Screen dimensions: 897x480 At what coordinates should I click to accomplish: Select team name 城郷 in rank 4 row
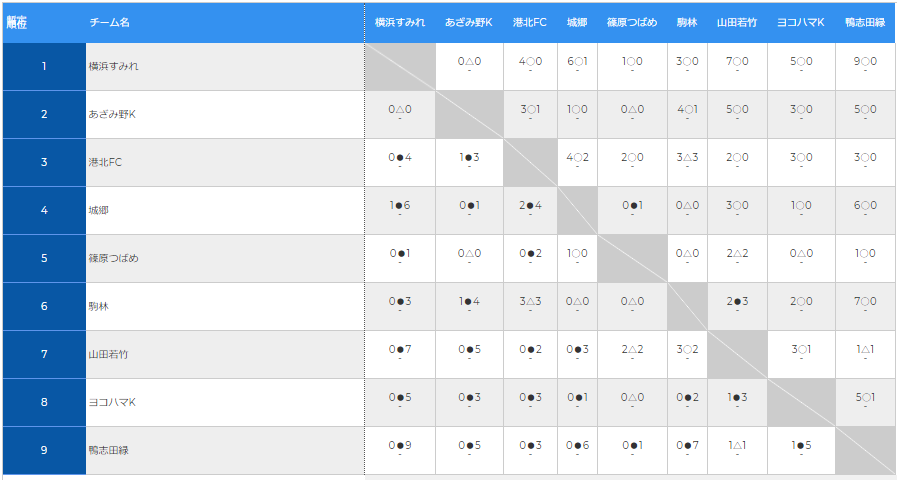(x=98, y=211)
